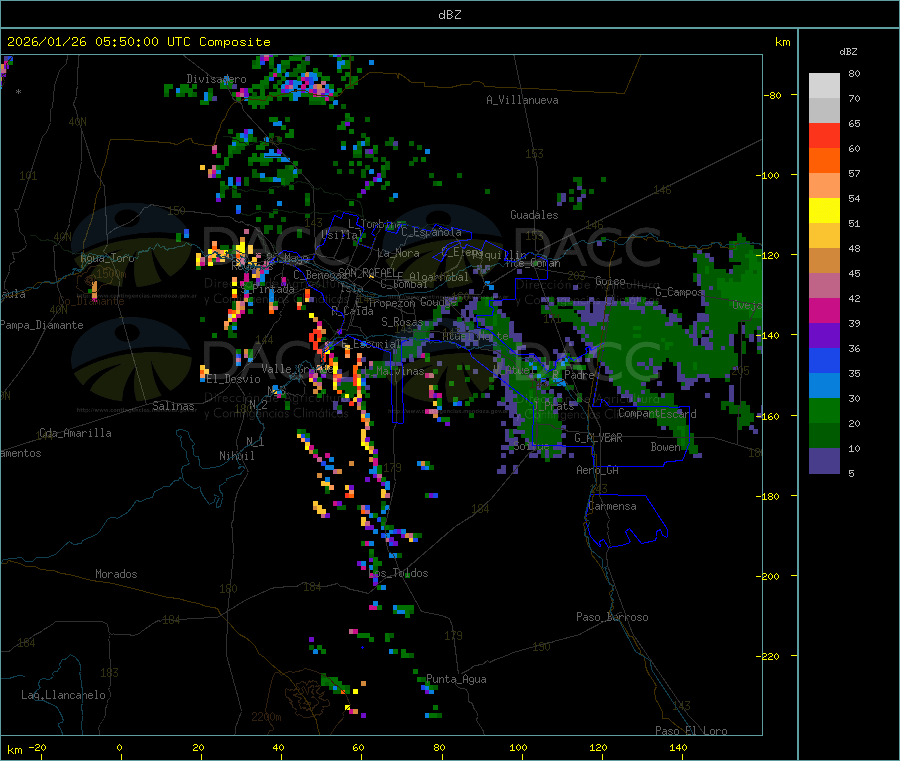The height and width of the screenshot is (761, 900).
Task: Click the Salinas location label
Action: point(173,406)
